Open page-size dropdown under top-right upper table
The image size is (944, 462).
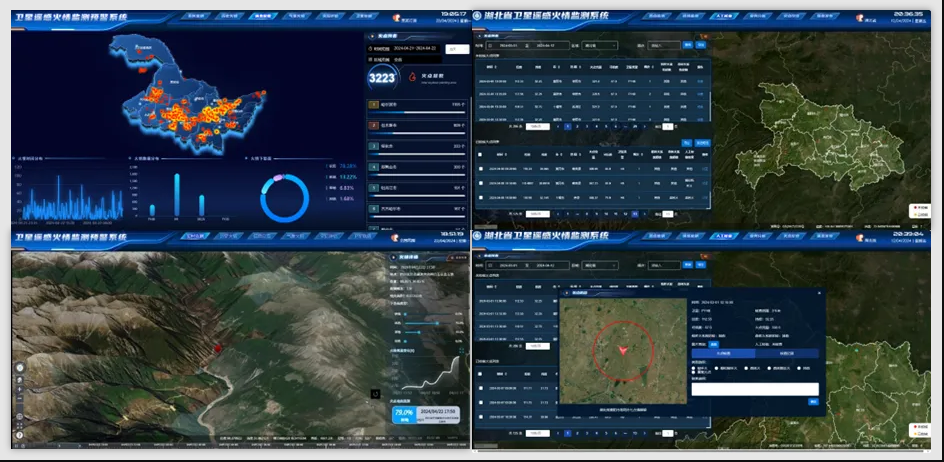coord(540,127)
